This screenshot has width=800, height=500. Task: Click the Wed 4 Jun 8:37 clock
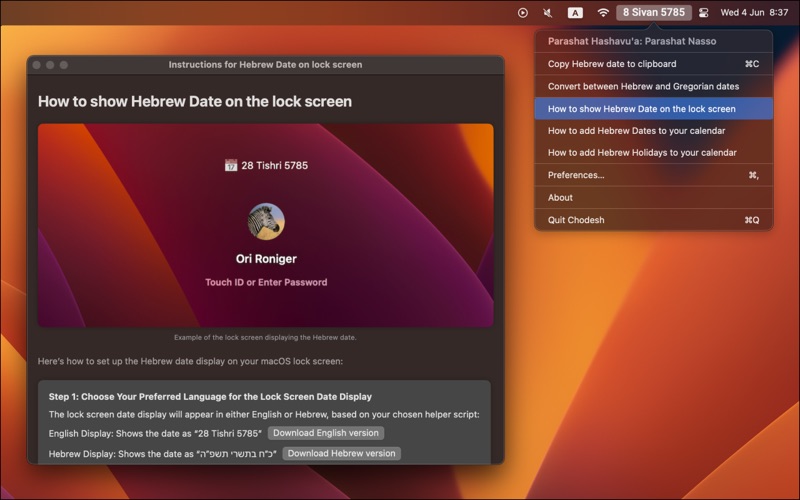tap(754, 13)
